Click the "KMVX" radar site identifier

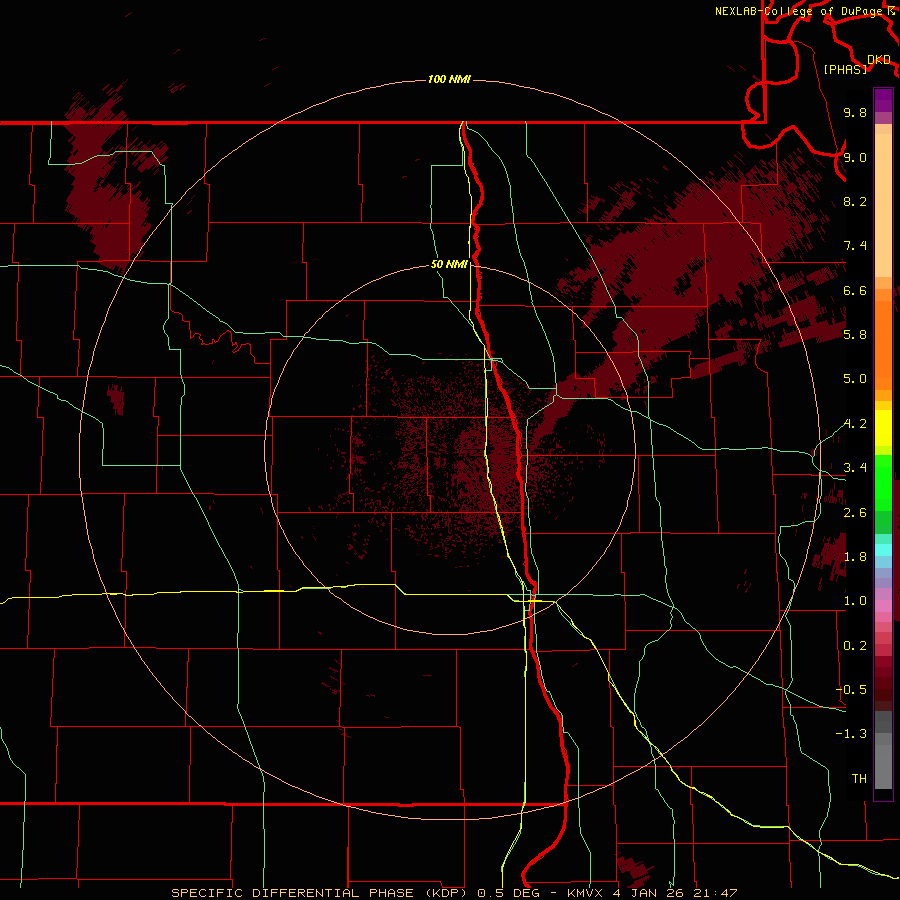click(585, 893)
